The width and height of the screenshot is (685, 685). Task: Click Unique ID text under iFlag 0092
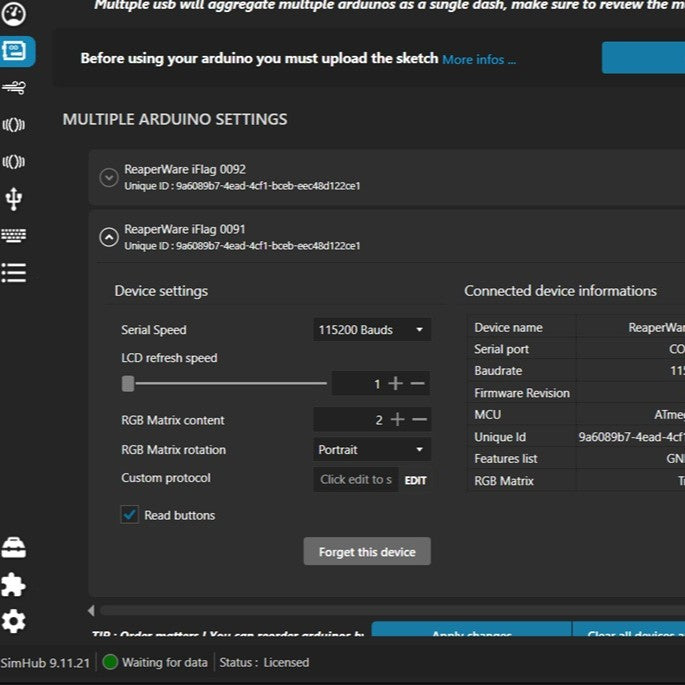coord(242,186)
